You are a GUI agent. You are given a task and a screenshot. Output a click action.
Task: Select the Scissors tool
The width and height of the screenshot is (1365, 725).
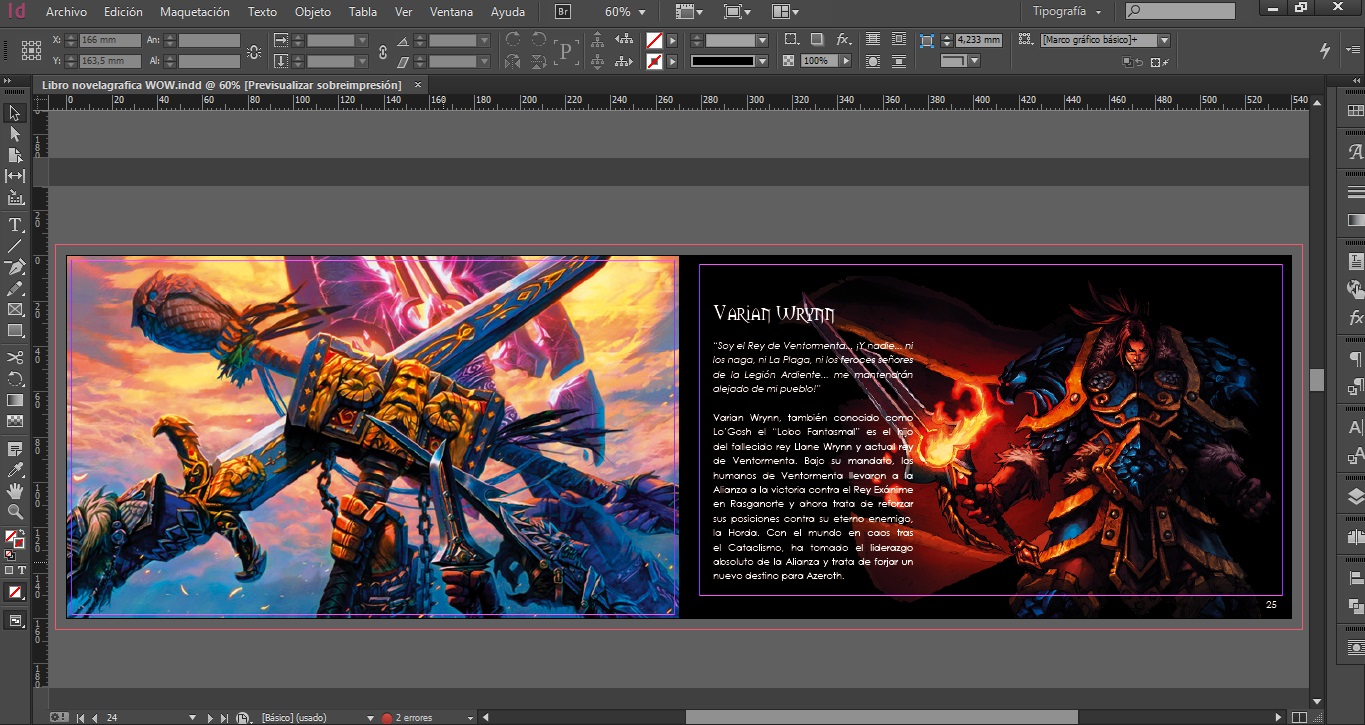click(15, 357)
